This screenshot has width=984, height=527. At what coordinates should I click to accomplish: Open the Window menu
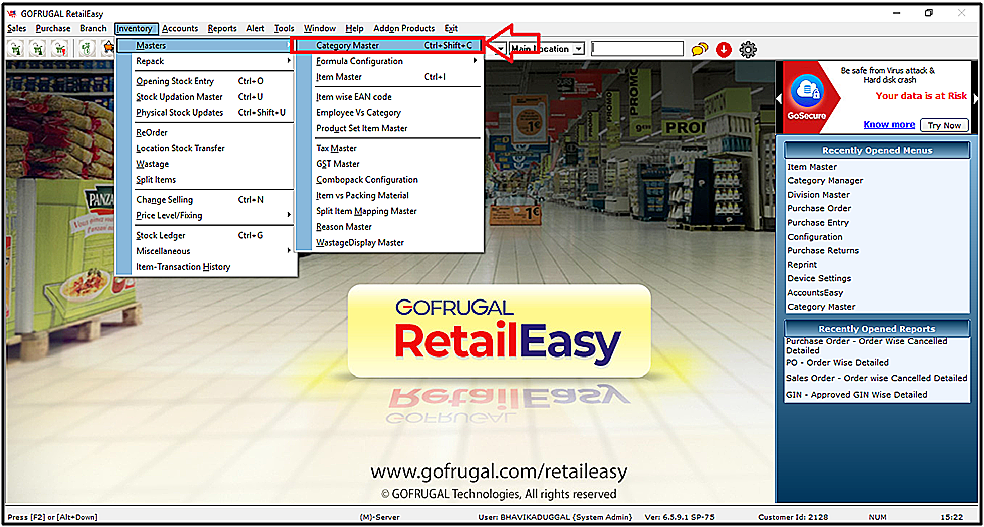(320, 28)
